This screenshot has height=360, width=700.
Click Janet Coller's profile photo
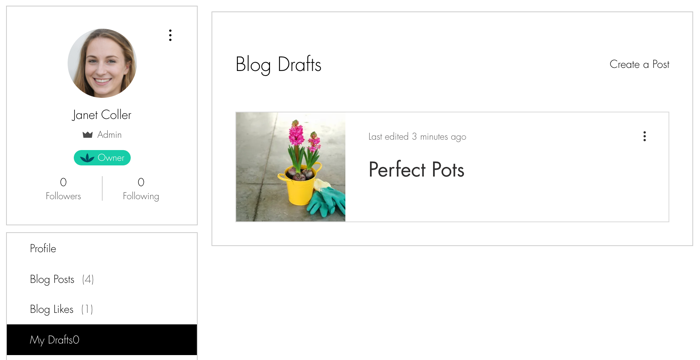[x=102, y=63]
